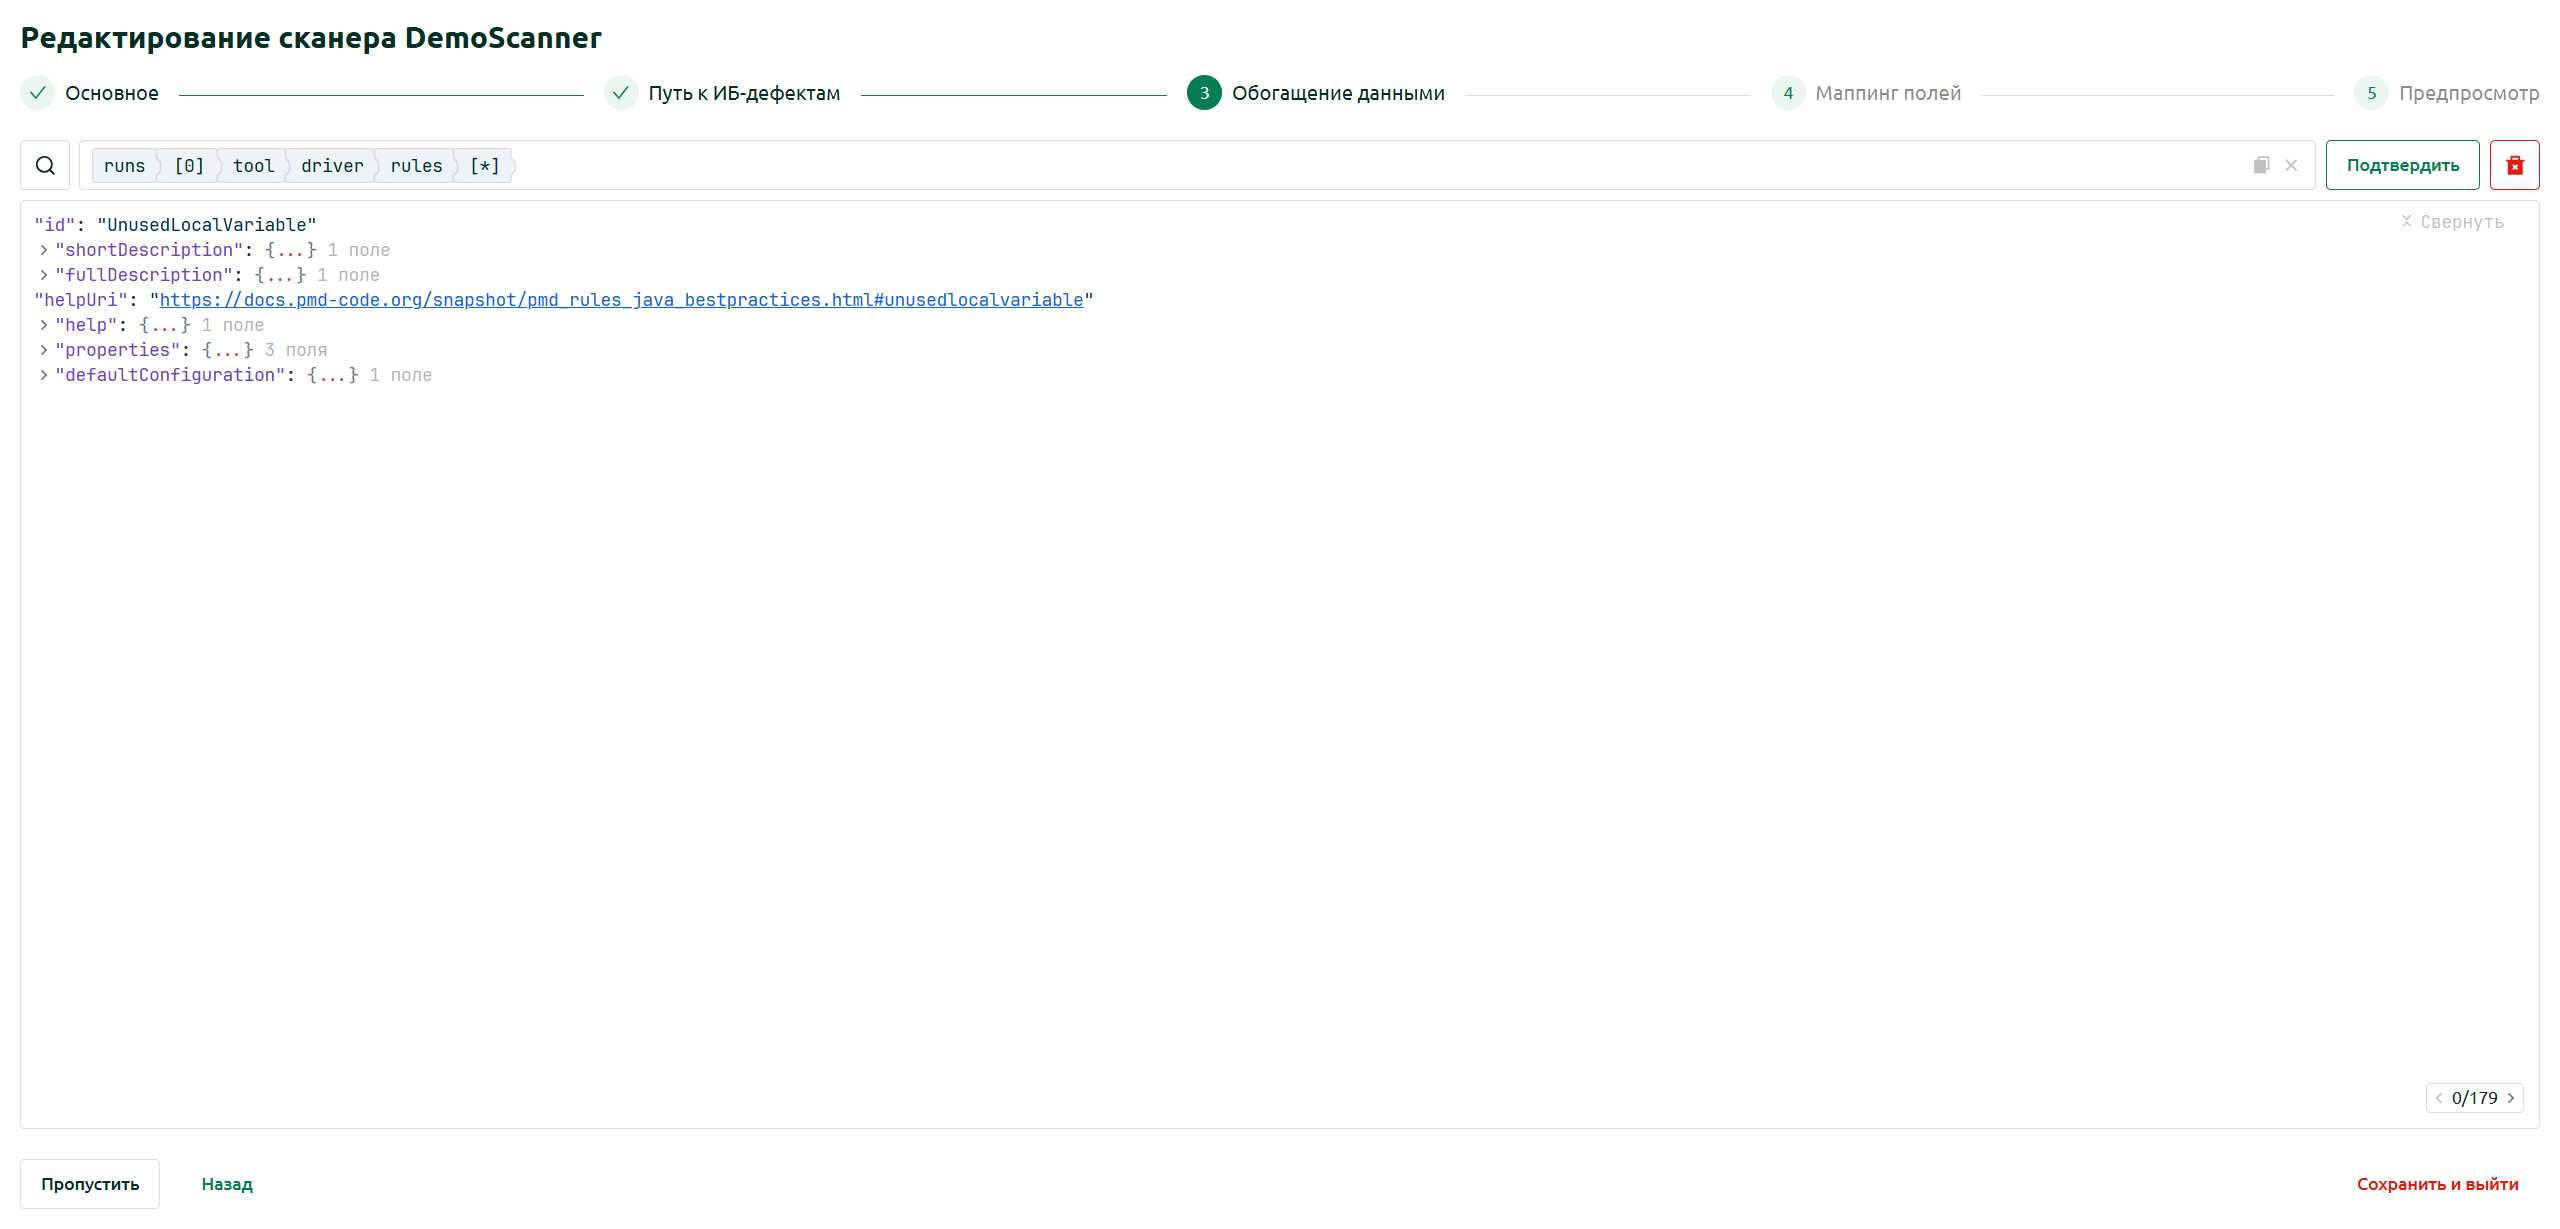The image size is (2560, 1229).
Task: Click the "defaultConfiguration" key
Action: coord(170,375)
